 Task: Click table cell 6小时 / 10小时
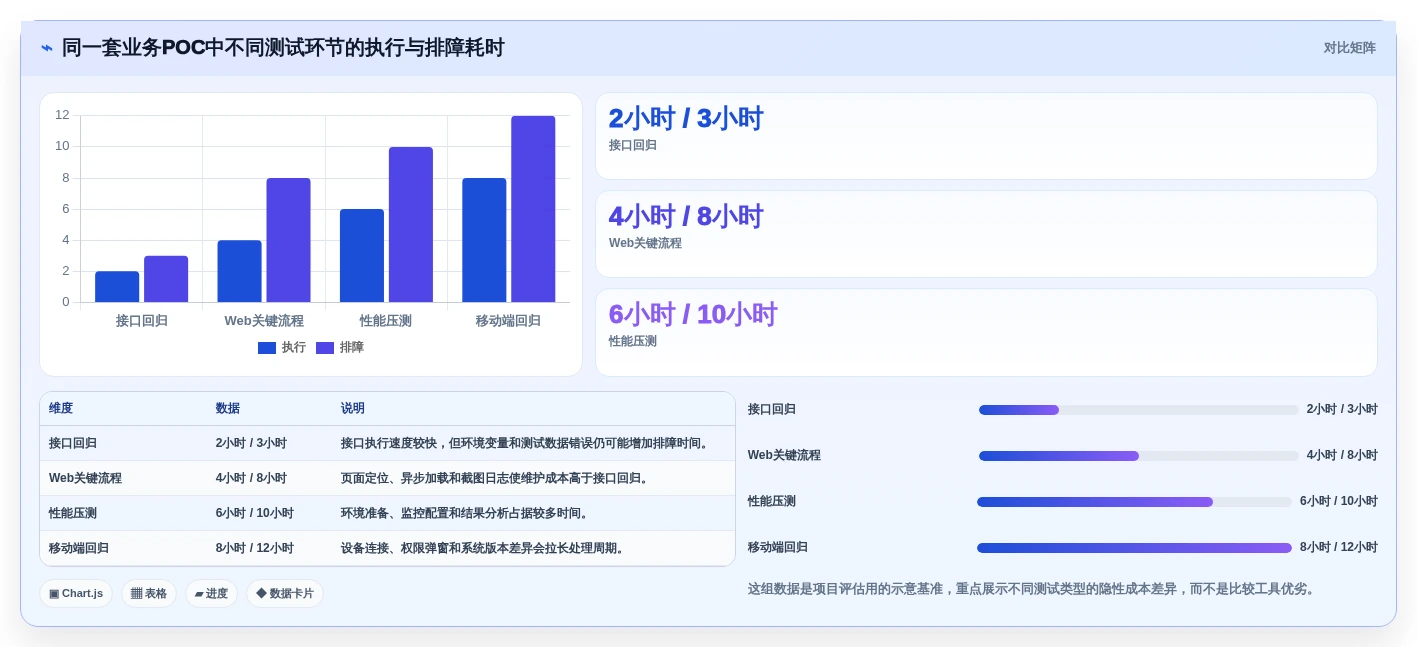tap(255, 514)
